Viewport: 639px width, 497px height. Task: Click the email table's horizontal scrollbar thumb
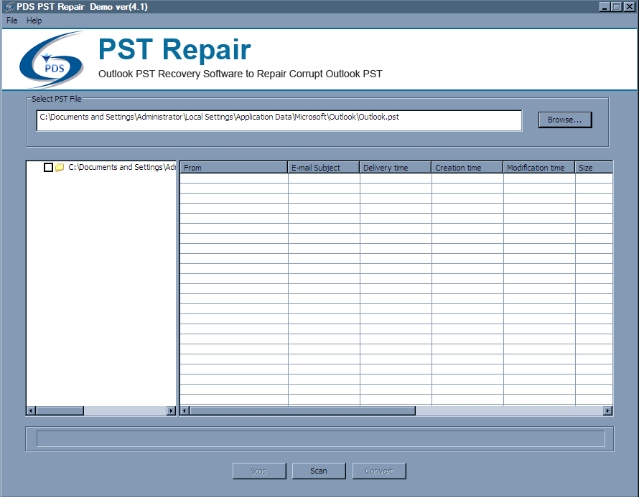click(x=302, y=411)
